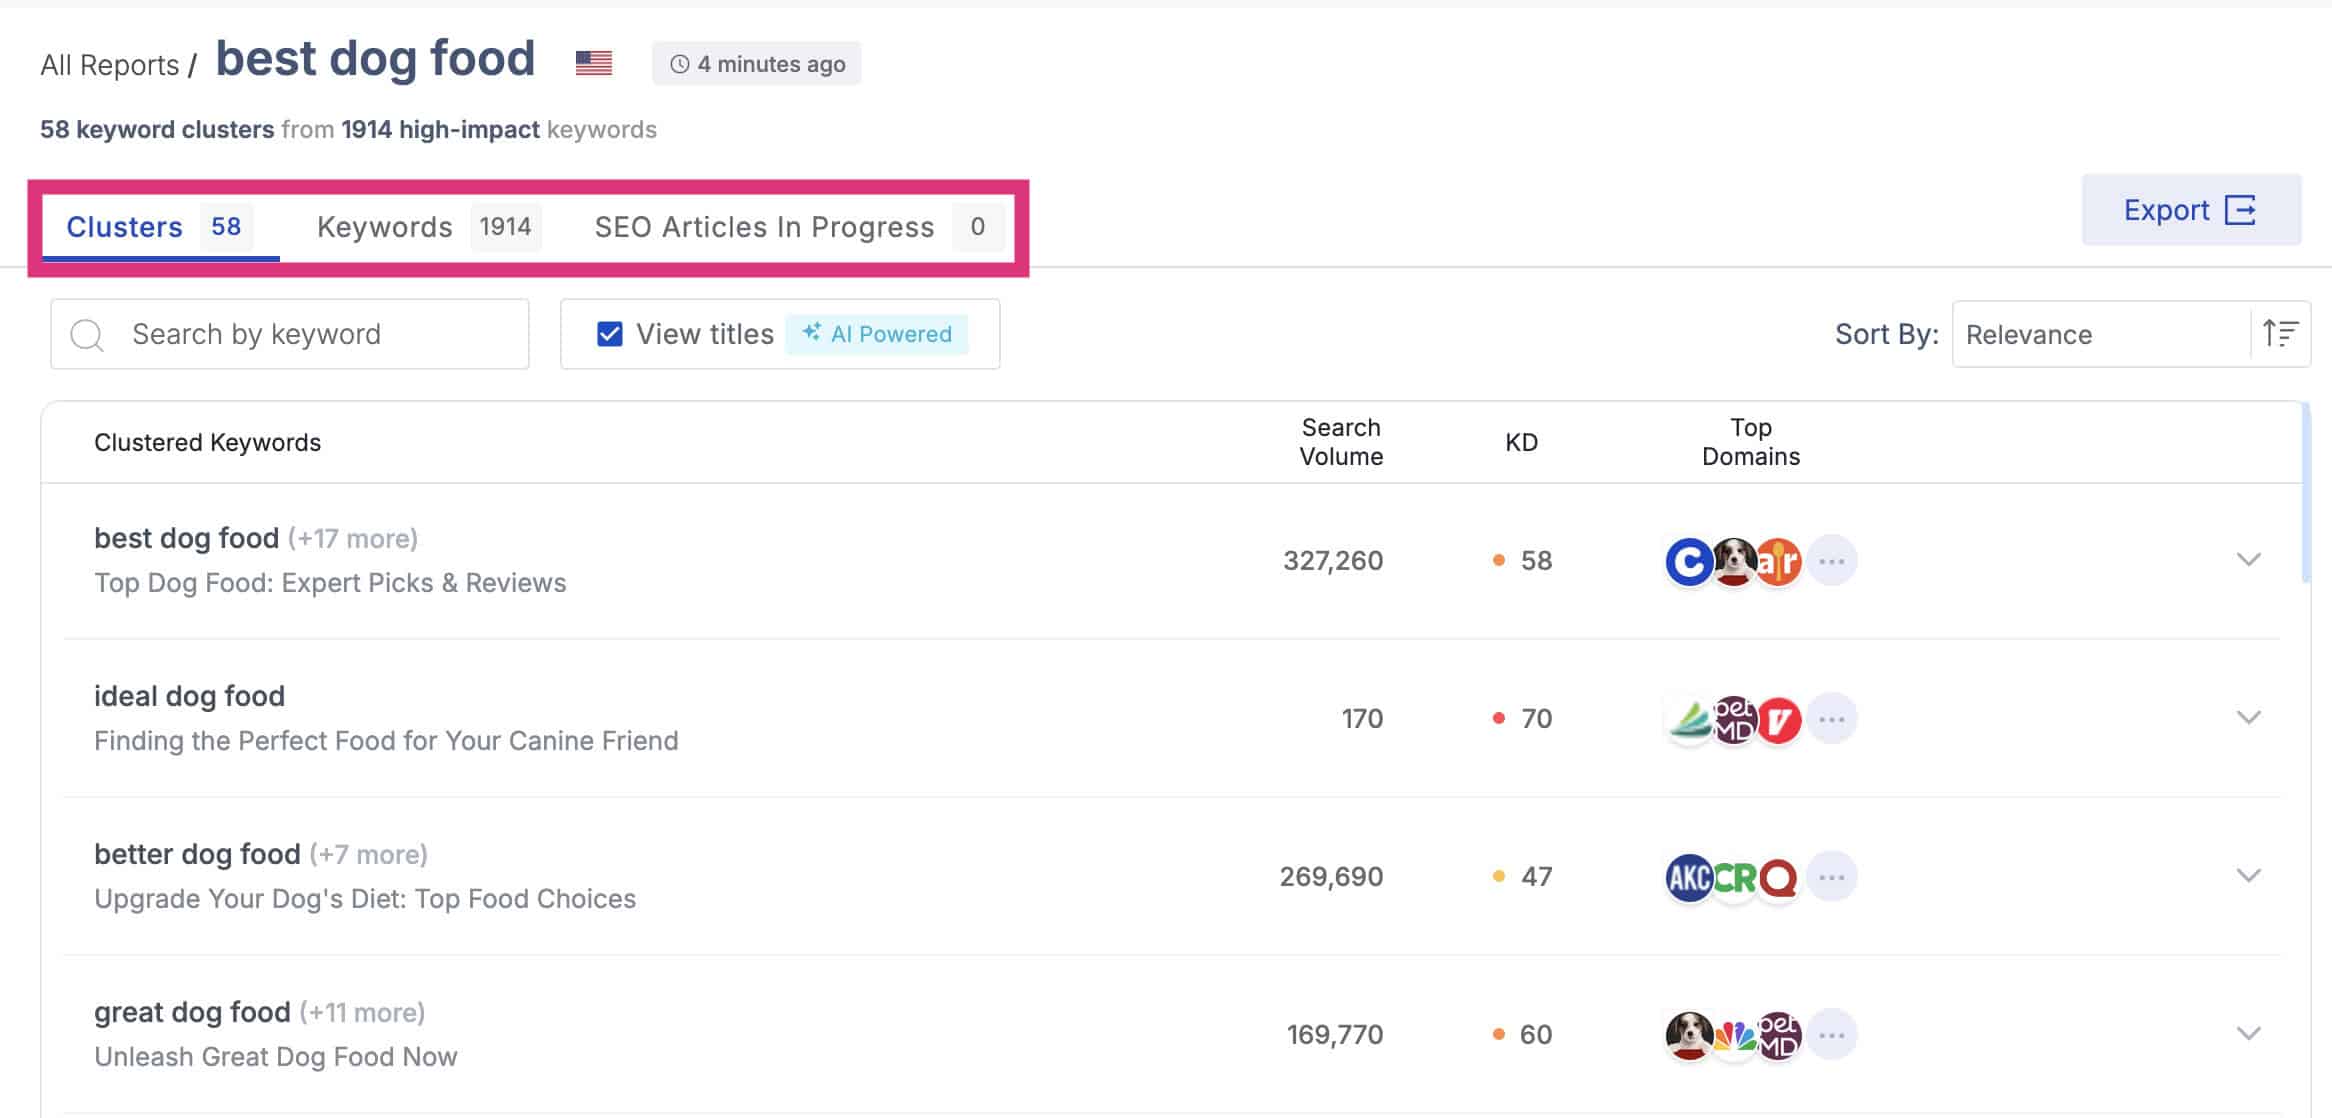This screenshot has height=1118, width=2332.
Task: Click the '(+11 more)' keywords label
Action: click(x=362, y=1013)
